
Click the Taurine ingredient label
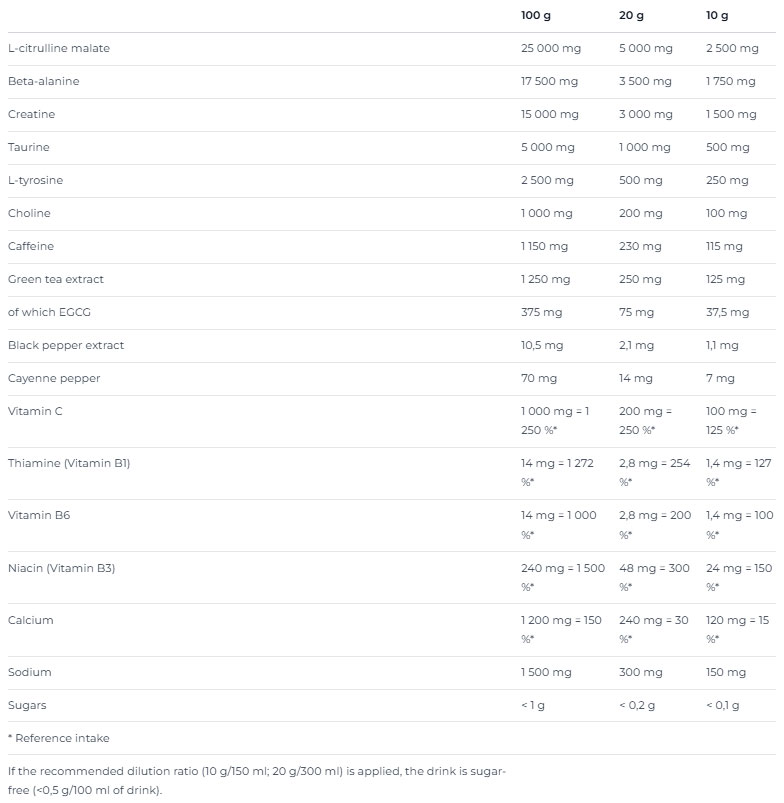tap(29, 147)
